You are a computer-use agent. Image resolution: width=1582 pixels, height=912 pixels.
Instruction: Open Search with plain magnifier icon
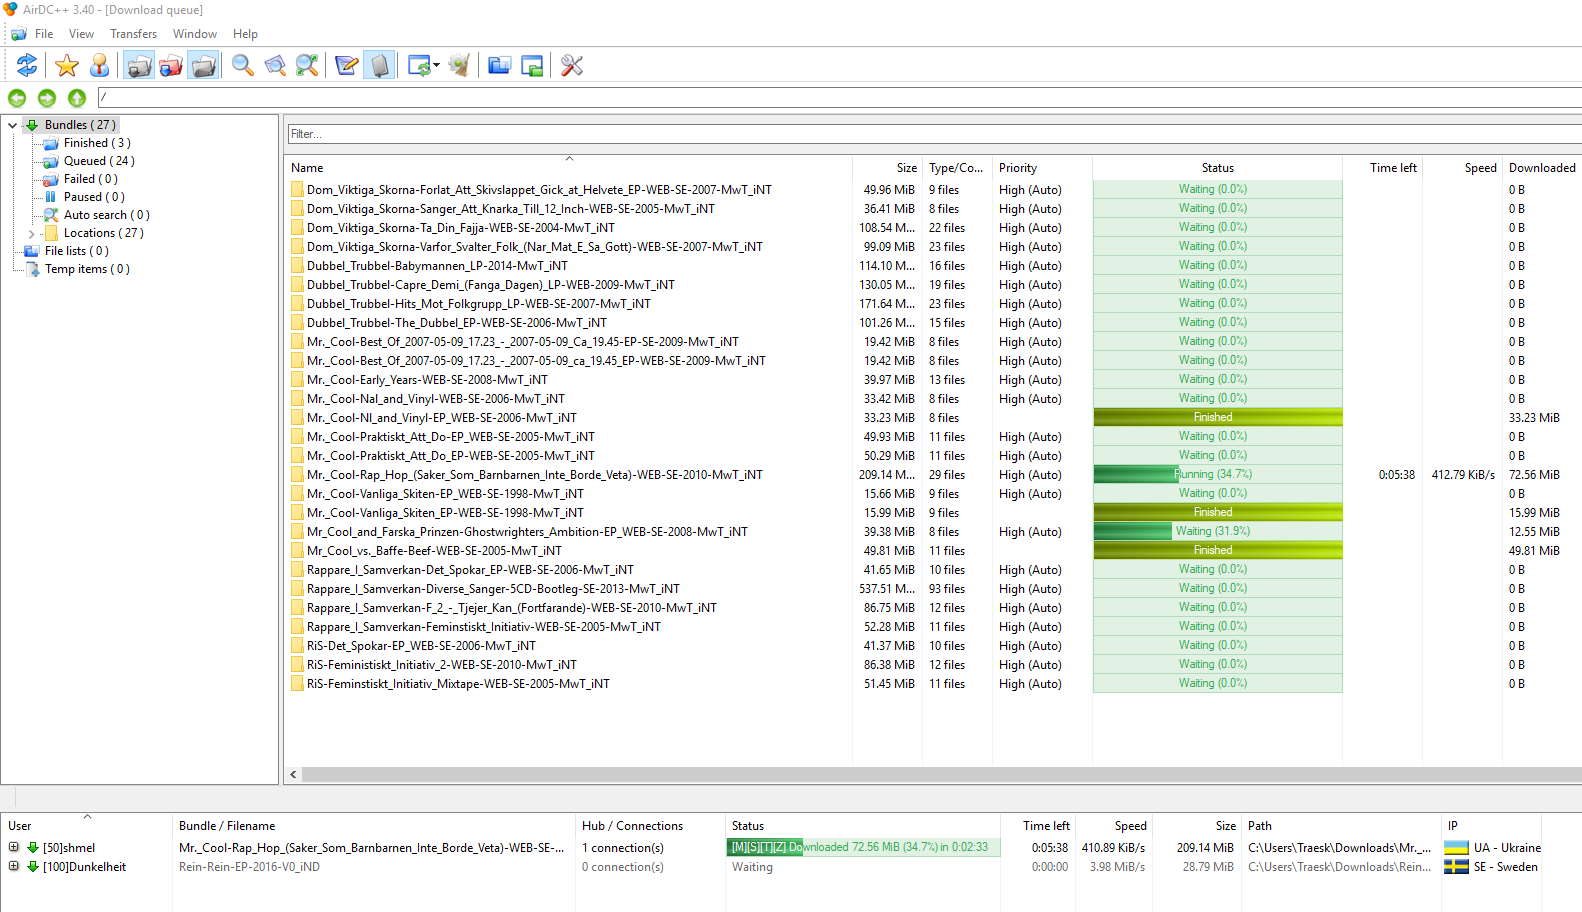[x=242, y=65]
